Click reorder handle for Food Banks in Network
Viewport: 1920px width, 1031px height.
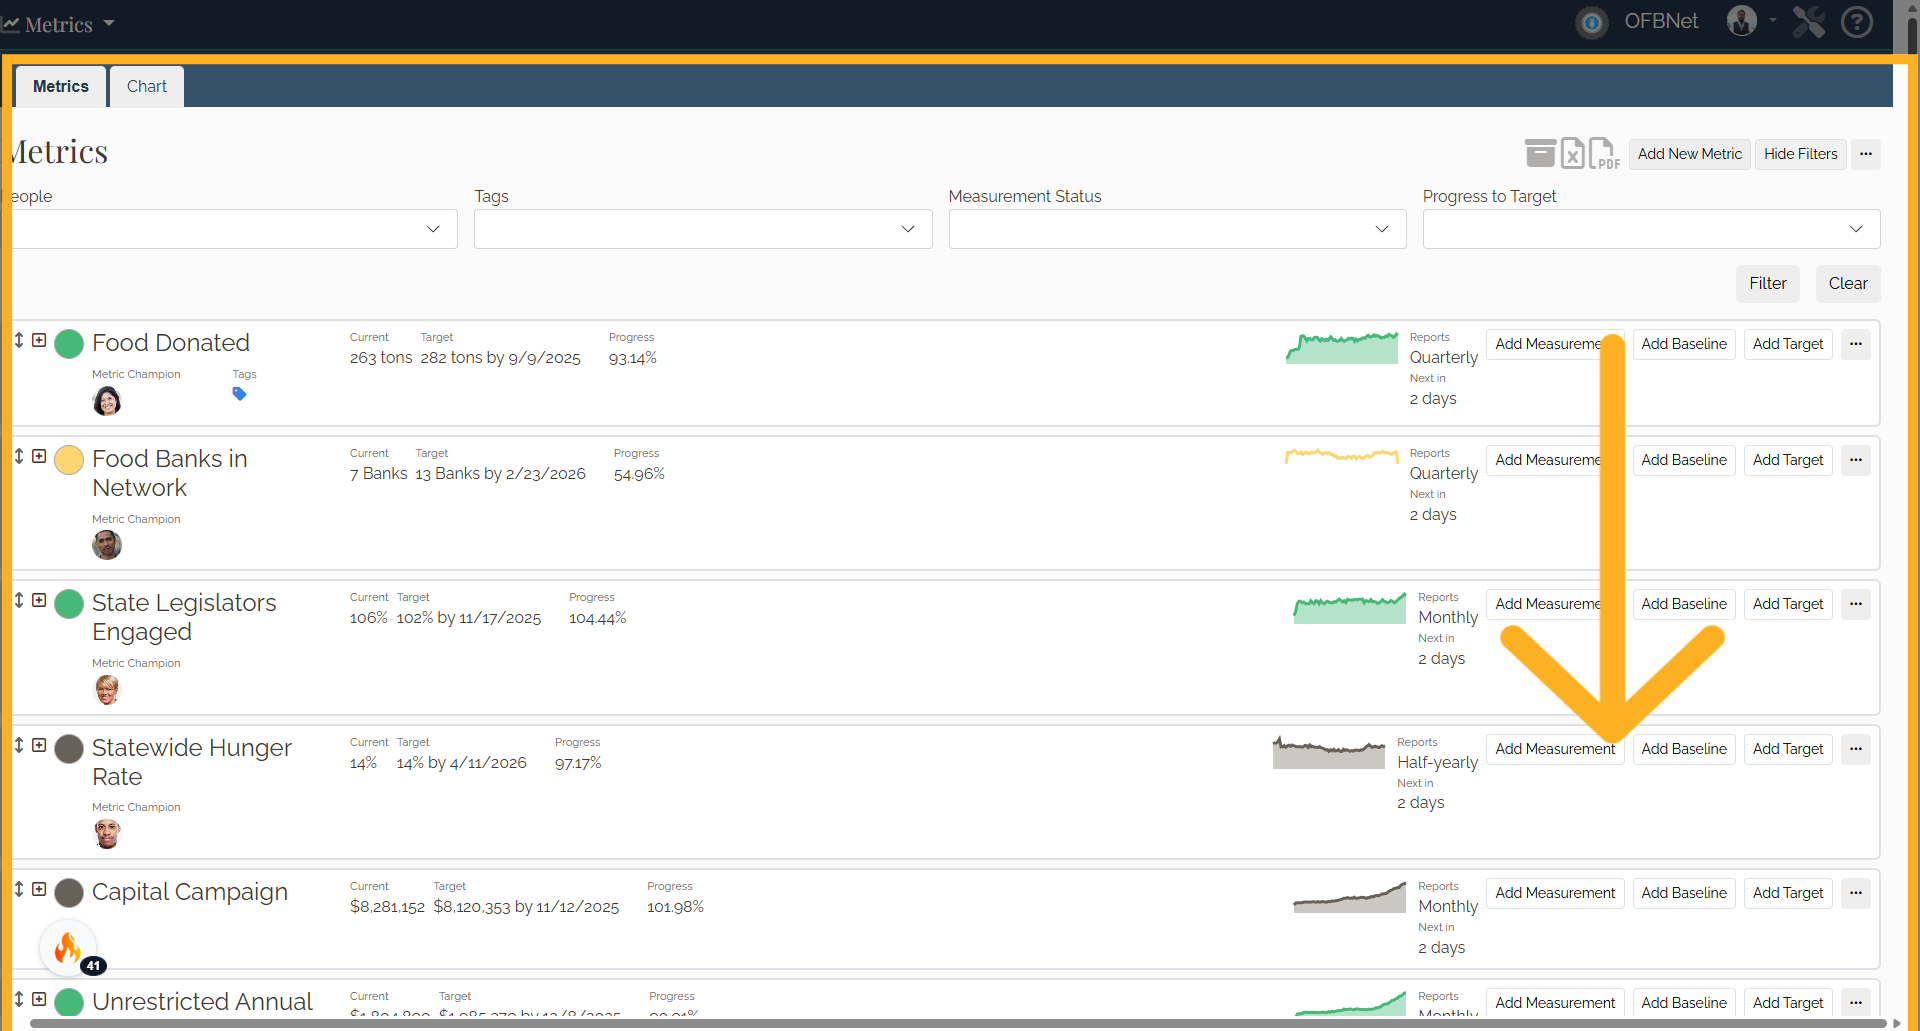tap(19, 456)
